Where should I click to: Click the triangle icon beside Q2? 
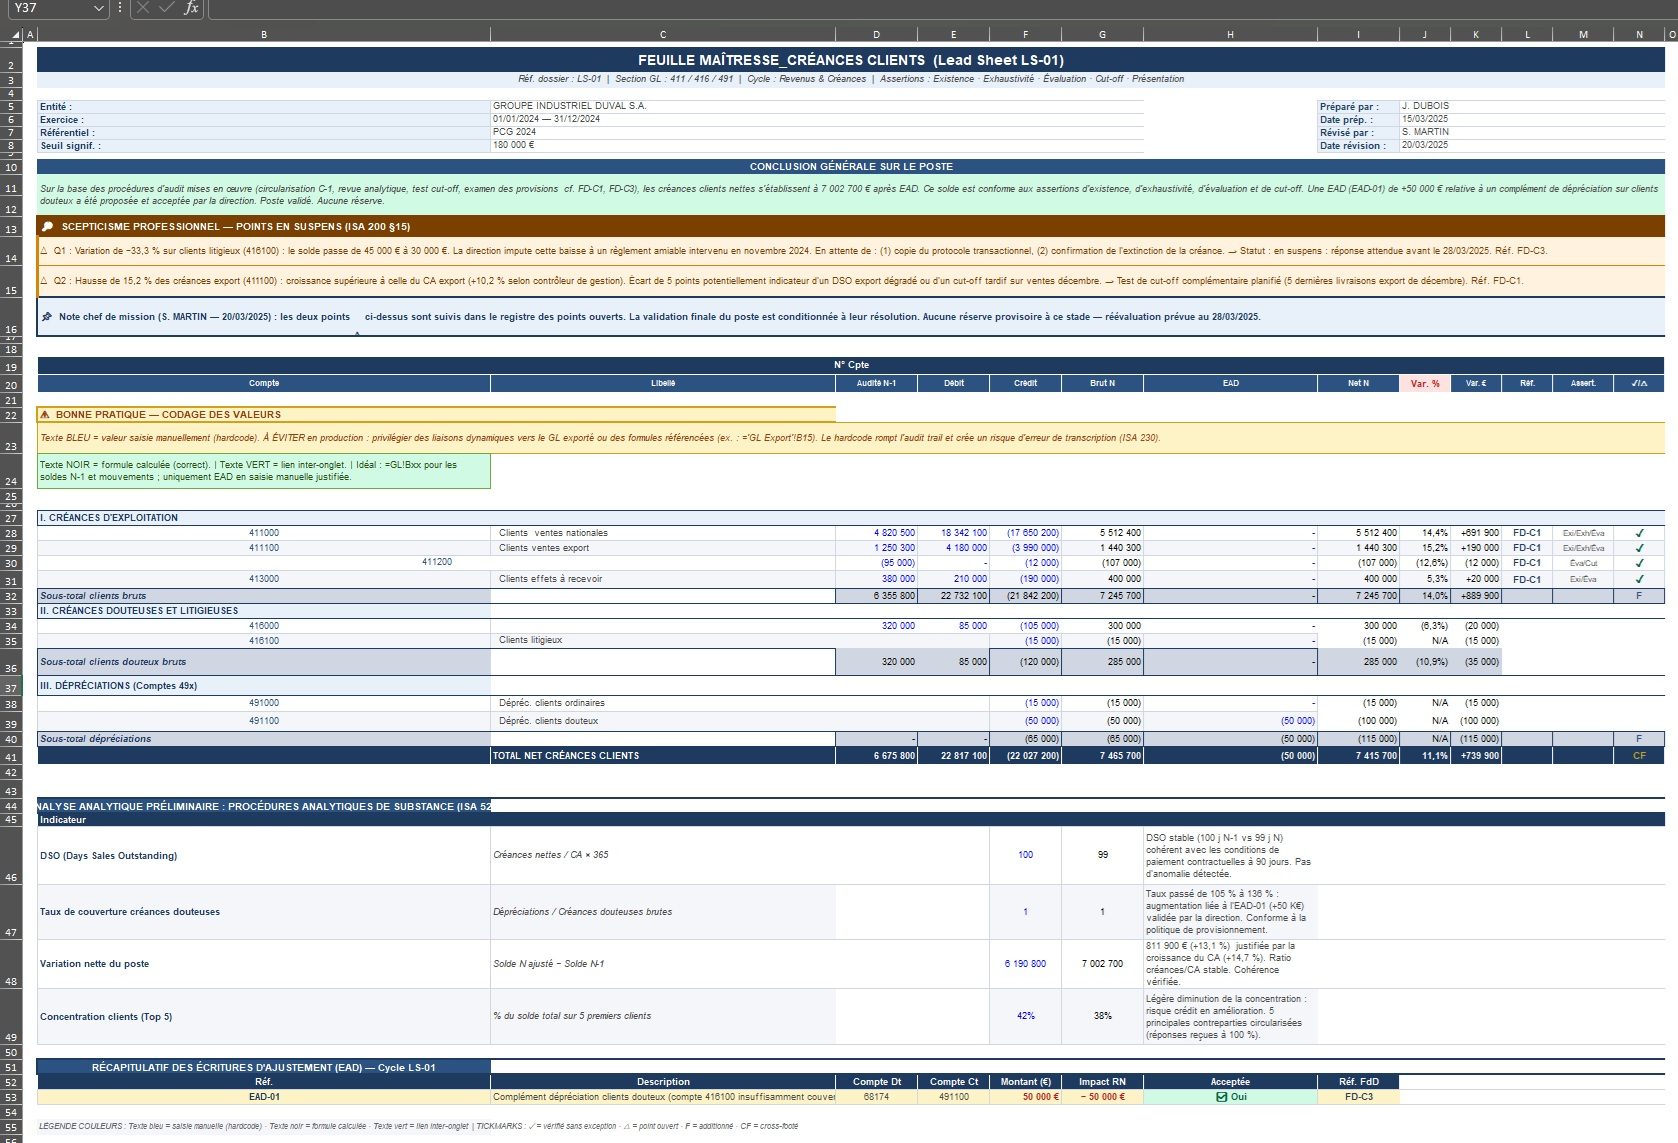pyautogui.click(x=44, y=281)
